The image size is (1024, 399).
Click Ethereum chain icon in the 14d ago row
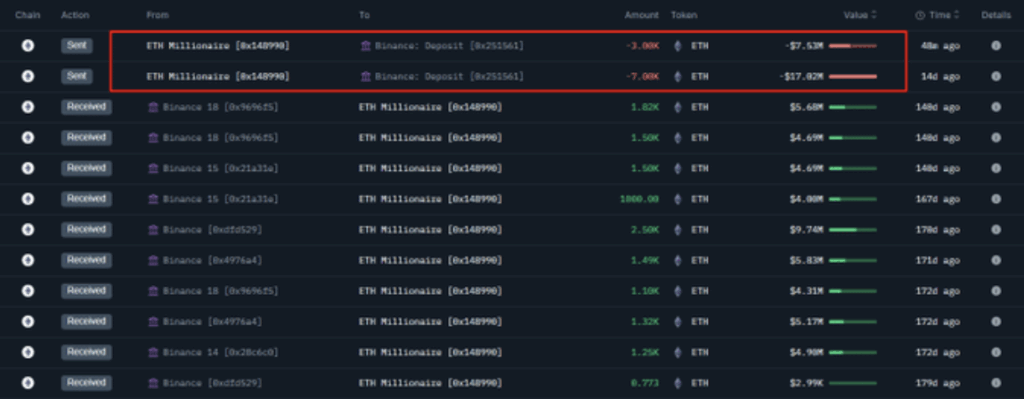click(x=27, y=76)
